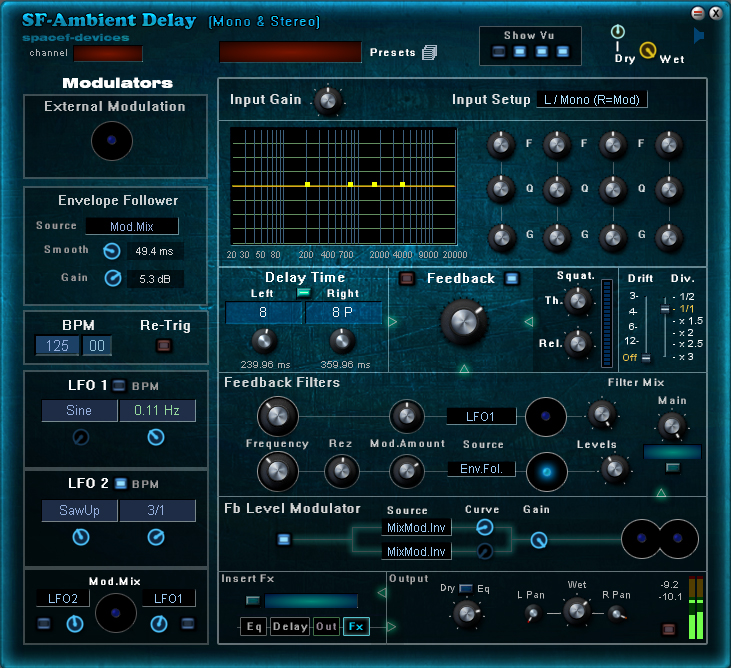The image size is (731, 668).
Task: Toggle the LFO 1 BPM sync switch
Action: (x=119, y=386)
